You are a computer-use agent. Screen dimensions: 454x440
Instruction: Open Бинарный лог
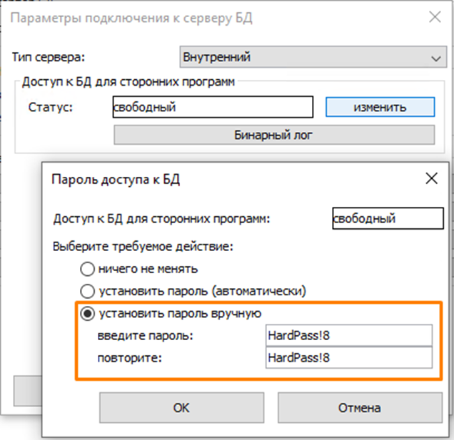[x=274, y=135]
